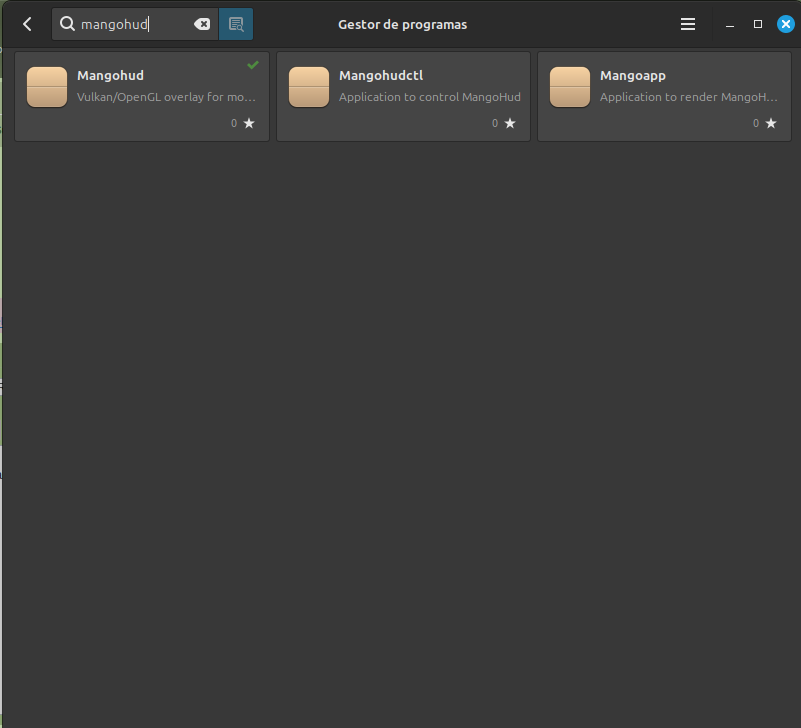
Task: Focus the mangohud search field
Action: coord(135,24)
